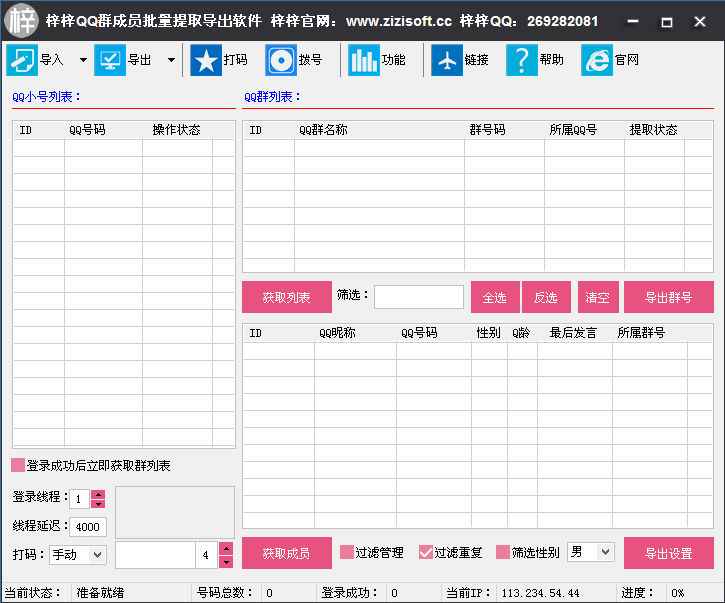
Task: Click the 获取列表 button
Action: pos(287,297)
